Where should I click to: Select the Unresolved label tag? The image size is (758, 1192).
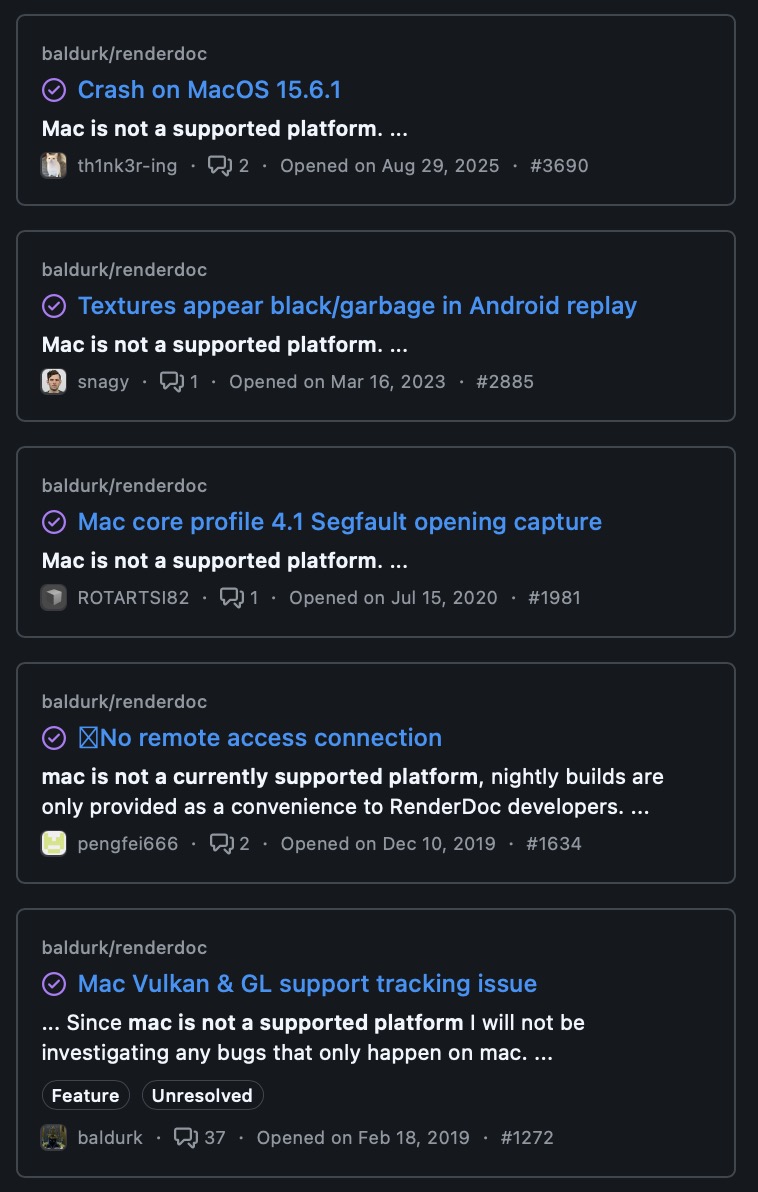click(x=202, y=1096)
